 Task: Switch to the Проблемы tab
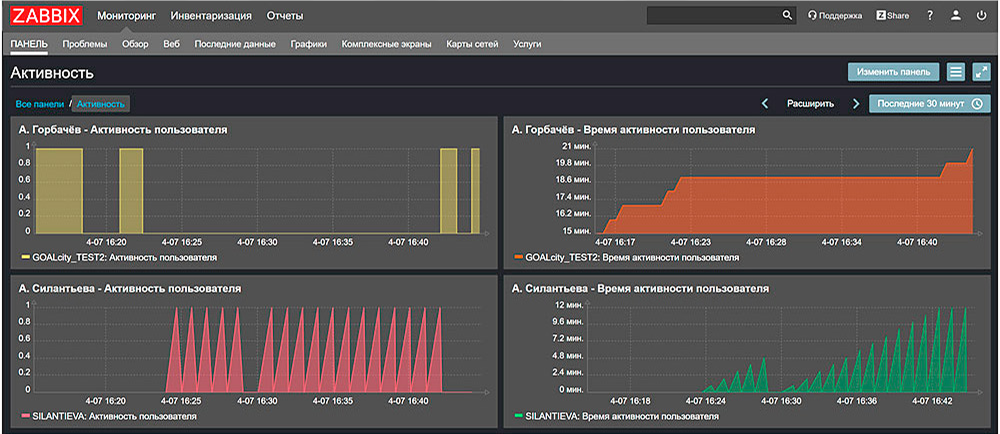pos(85,44)
